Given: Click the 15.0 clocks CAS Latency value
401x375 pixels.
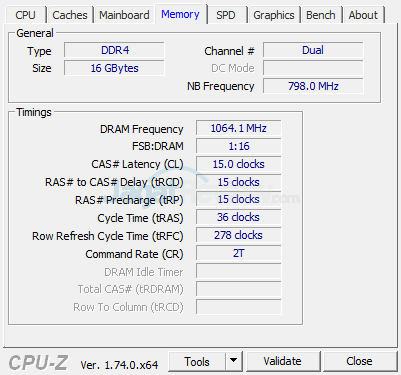Looking at the screenshot, I should (x=239, y=164).
